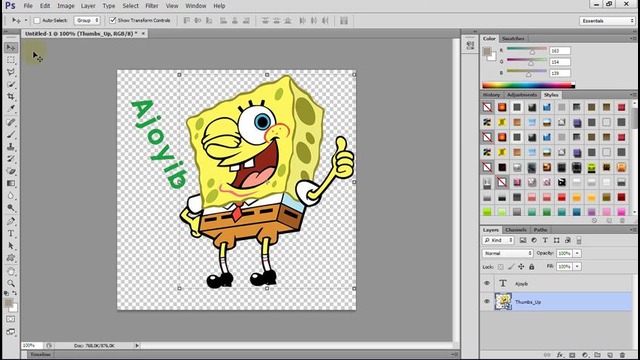This screenshot has height=360, width=640.
Task: Open the Filter menu
Action: point(152,6)
